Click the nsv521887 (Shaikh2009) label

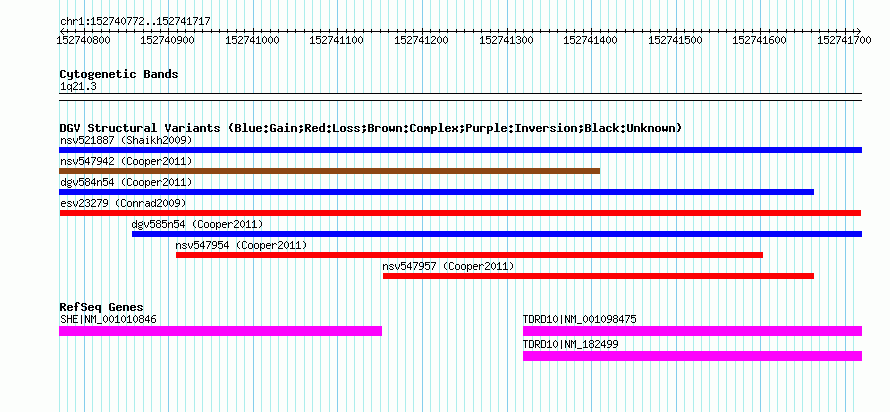click(126, 140)
